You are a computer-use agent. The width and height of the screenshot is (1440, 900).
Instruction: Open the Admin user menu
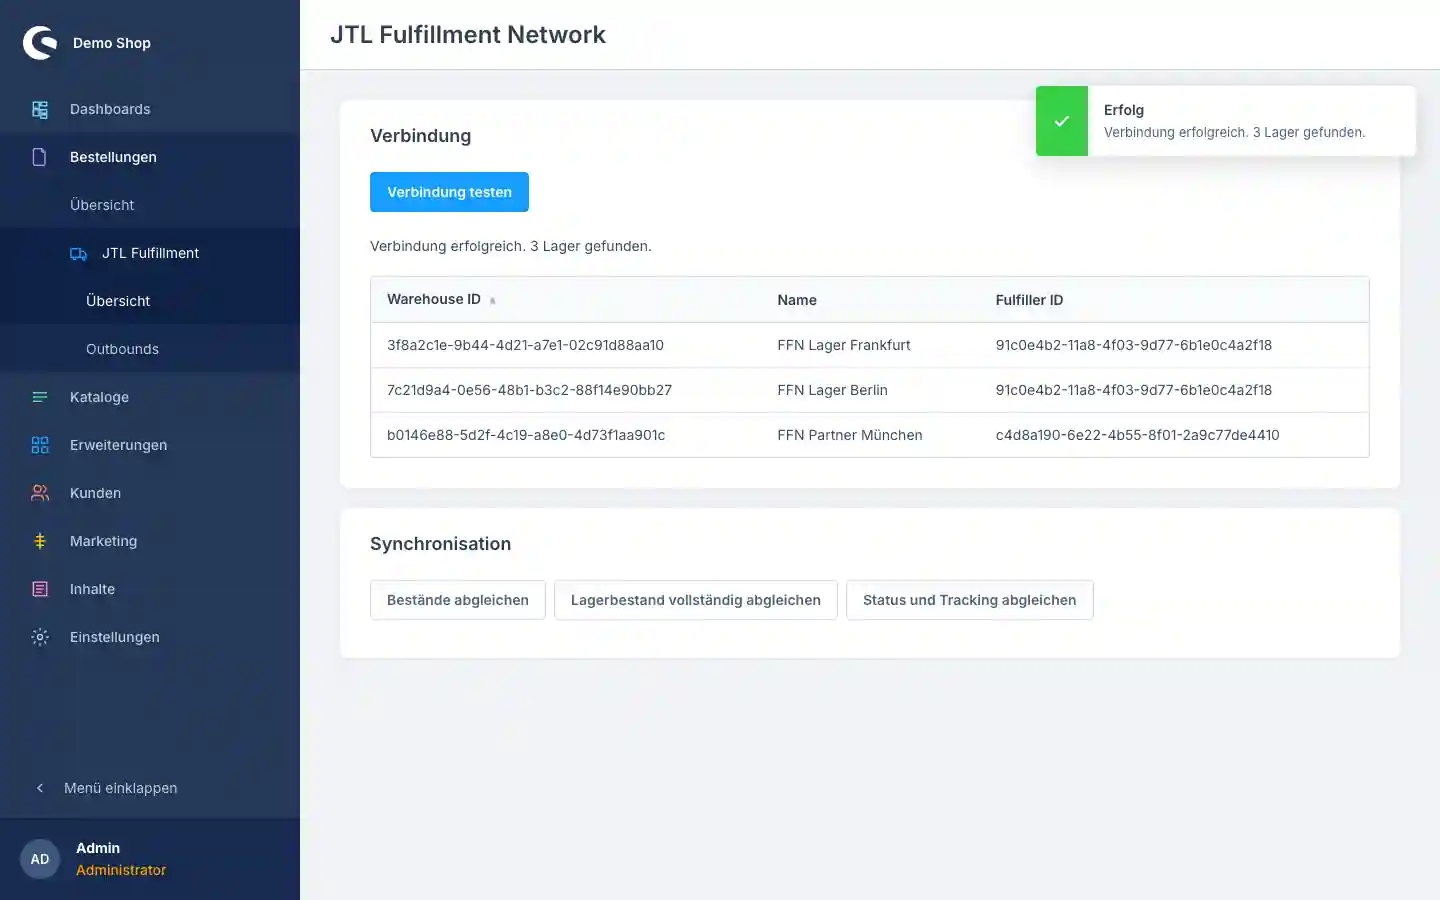pos(150,859)
